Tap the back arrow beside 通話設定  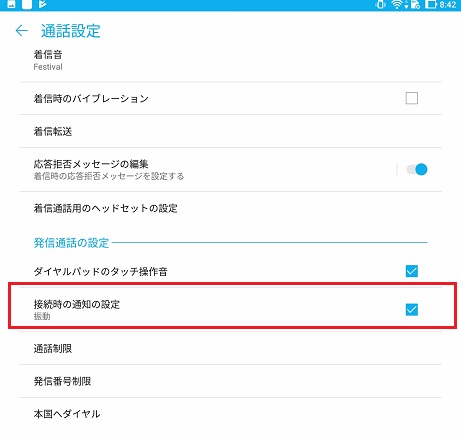[22, 31]
